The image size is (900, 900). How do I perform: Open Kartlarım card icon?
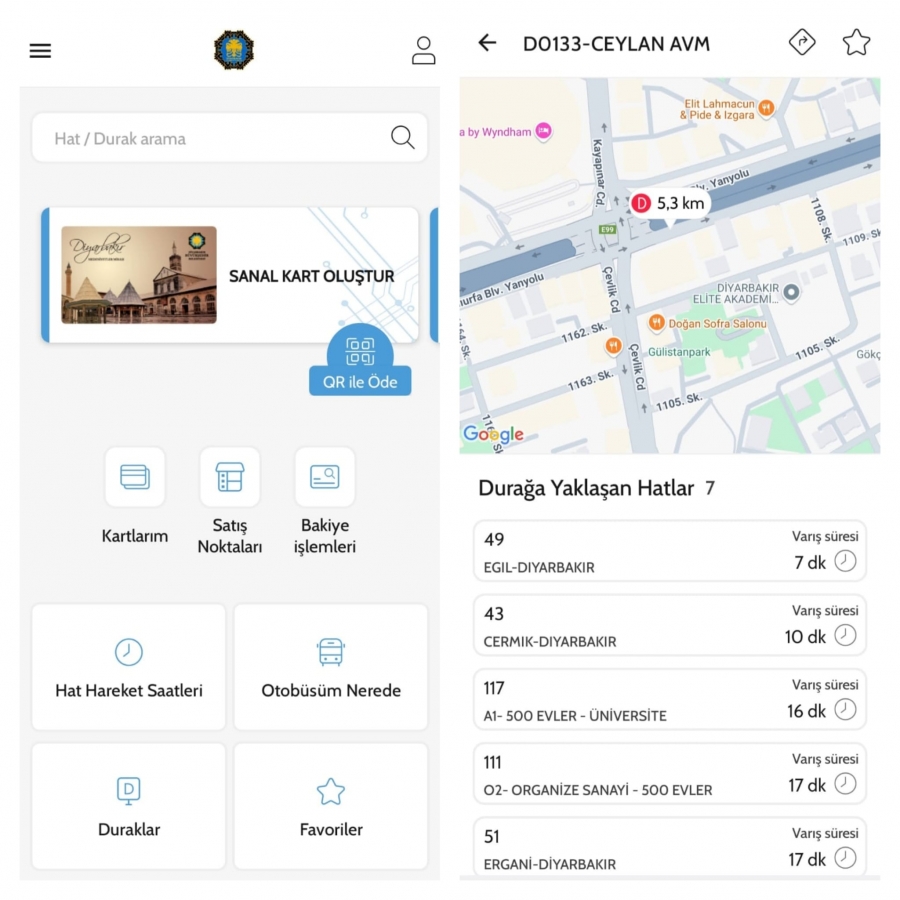tap(135, 477)
